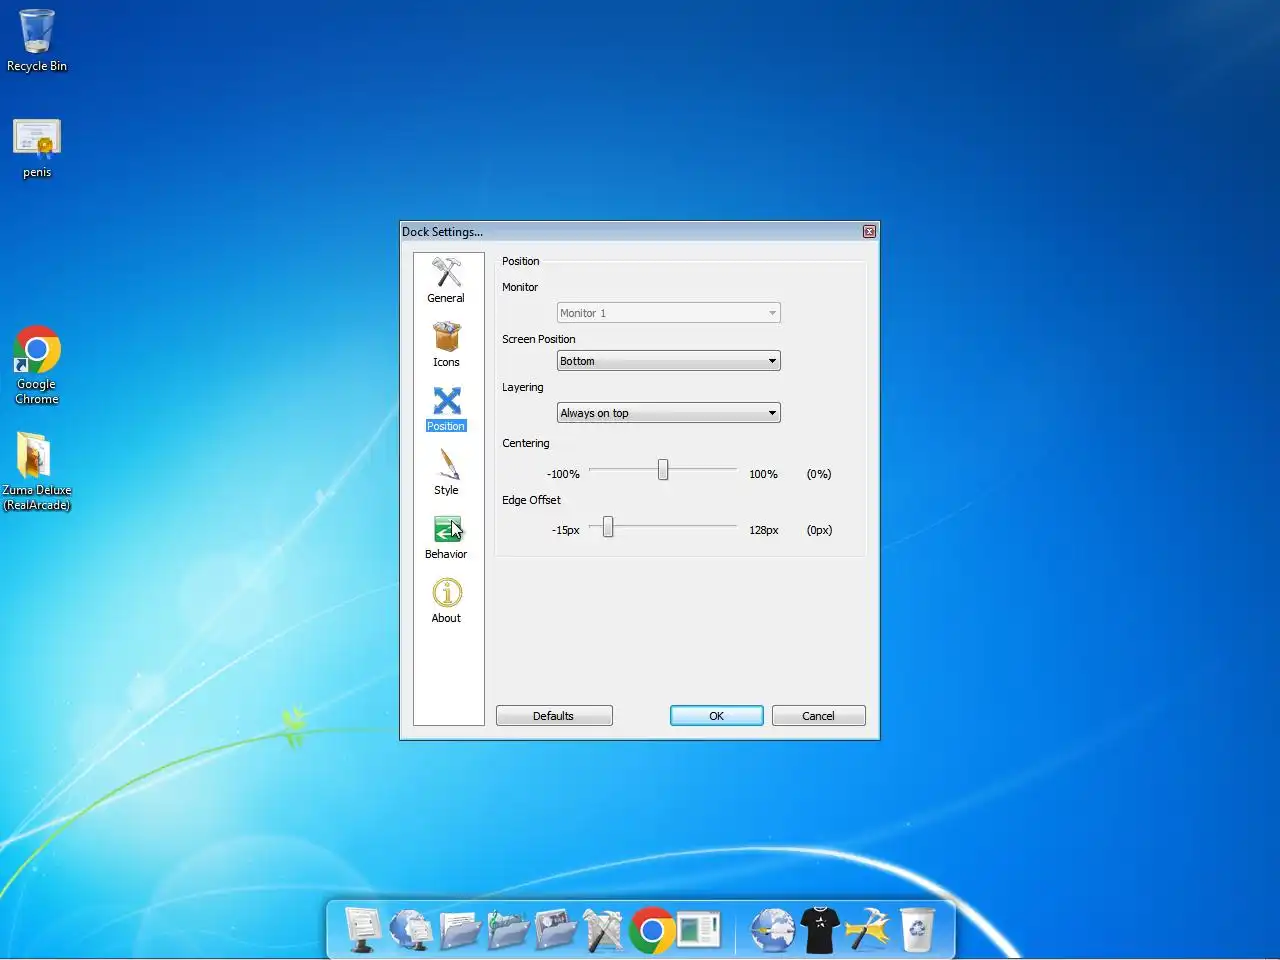
Task: Click the Edge Offset slider handle
Action: (x=608, y=526)
